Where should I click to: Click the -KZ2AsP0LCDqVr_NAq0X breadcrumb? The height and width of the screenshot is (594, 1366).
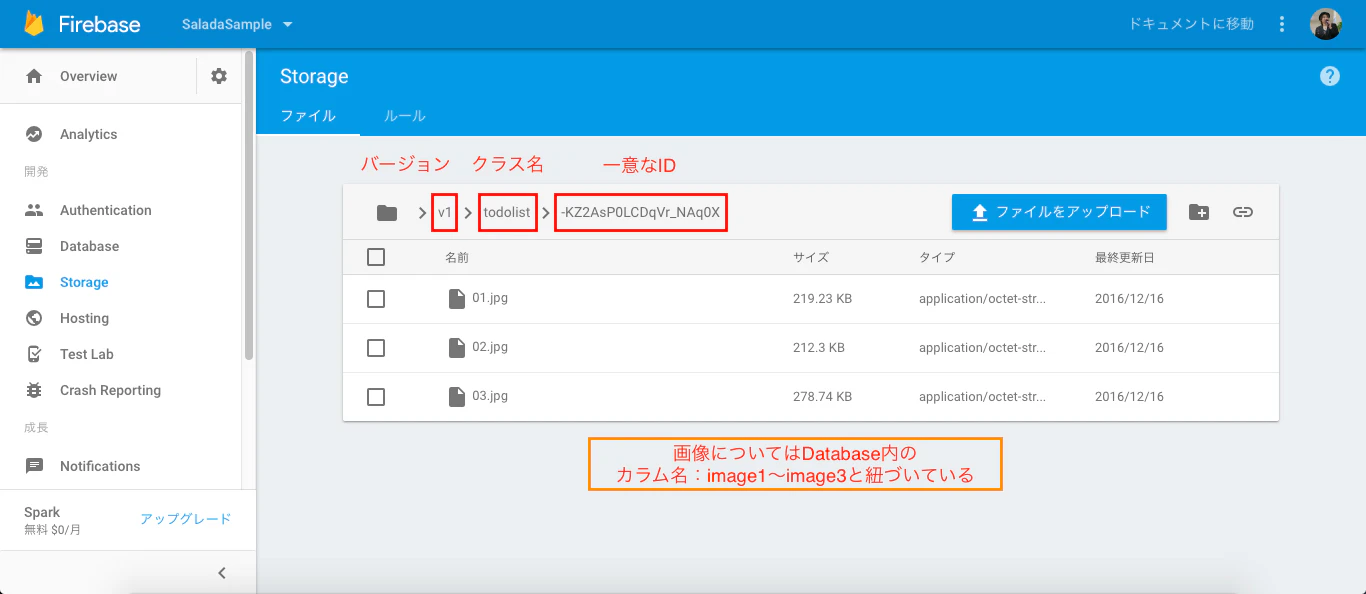coord(640,212)
